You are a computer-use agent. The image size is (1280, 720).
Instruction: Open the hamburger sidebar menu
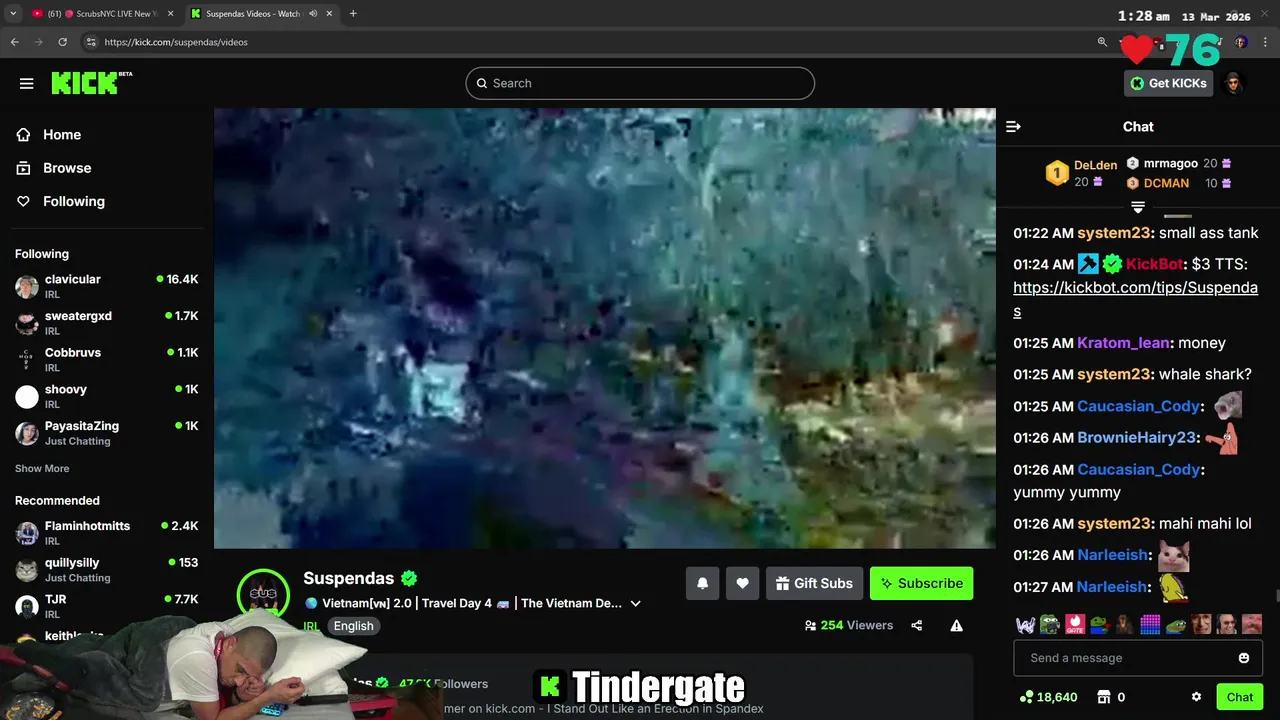click(x=27, y=84)
